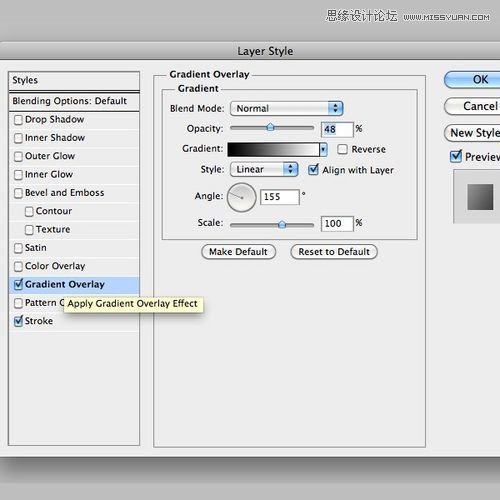Enable the Reverse checkbox

click(x=342, y=149)
